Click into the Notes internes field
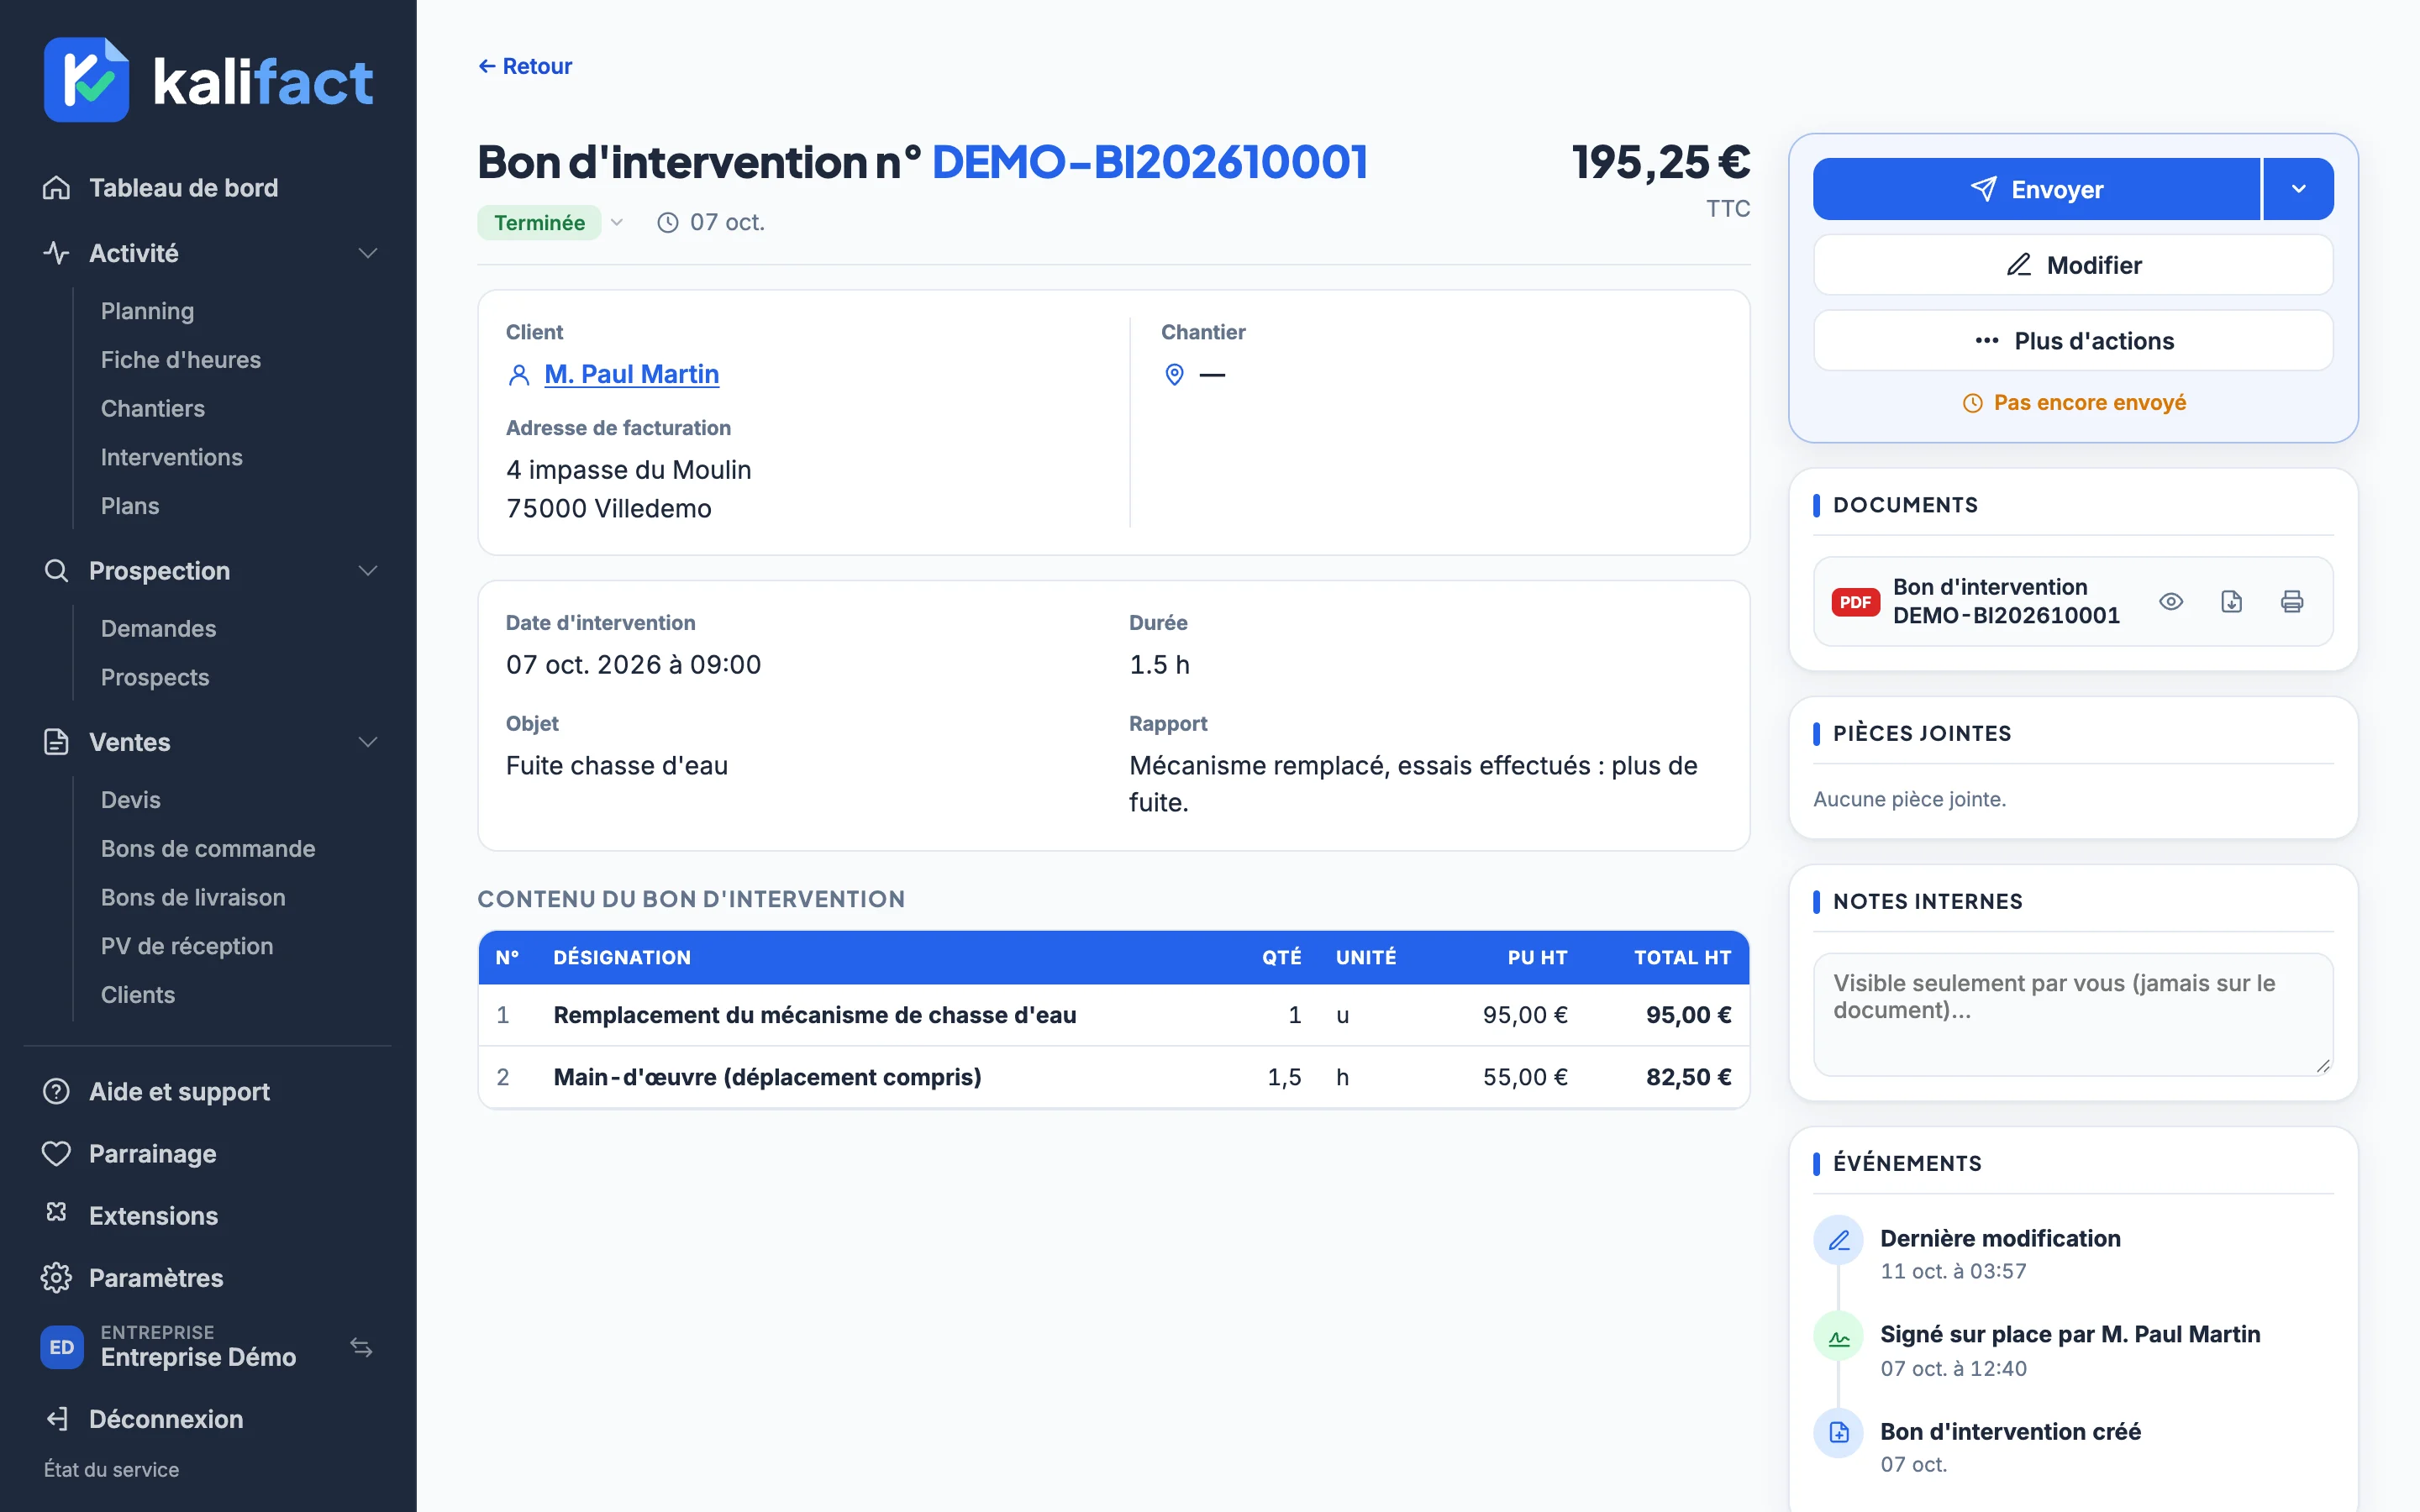2420x1512 pixels. click(2073, 1015)
